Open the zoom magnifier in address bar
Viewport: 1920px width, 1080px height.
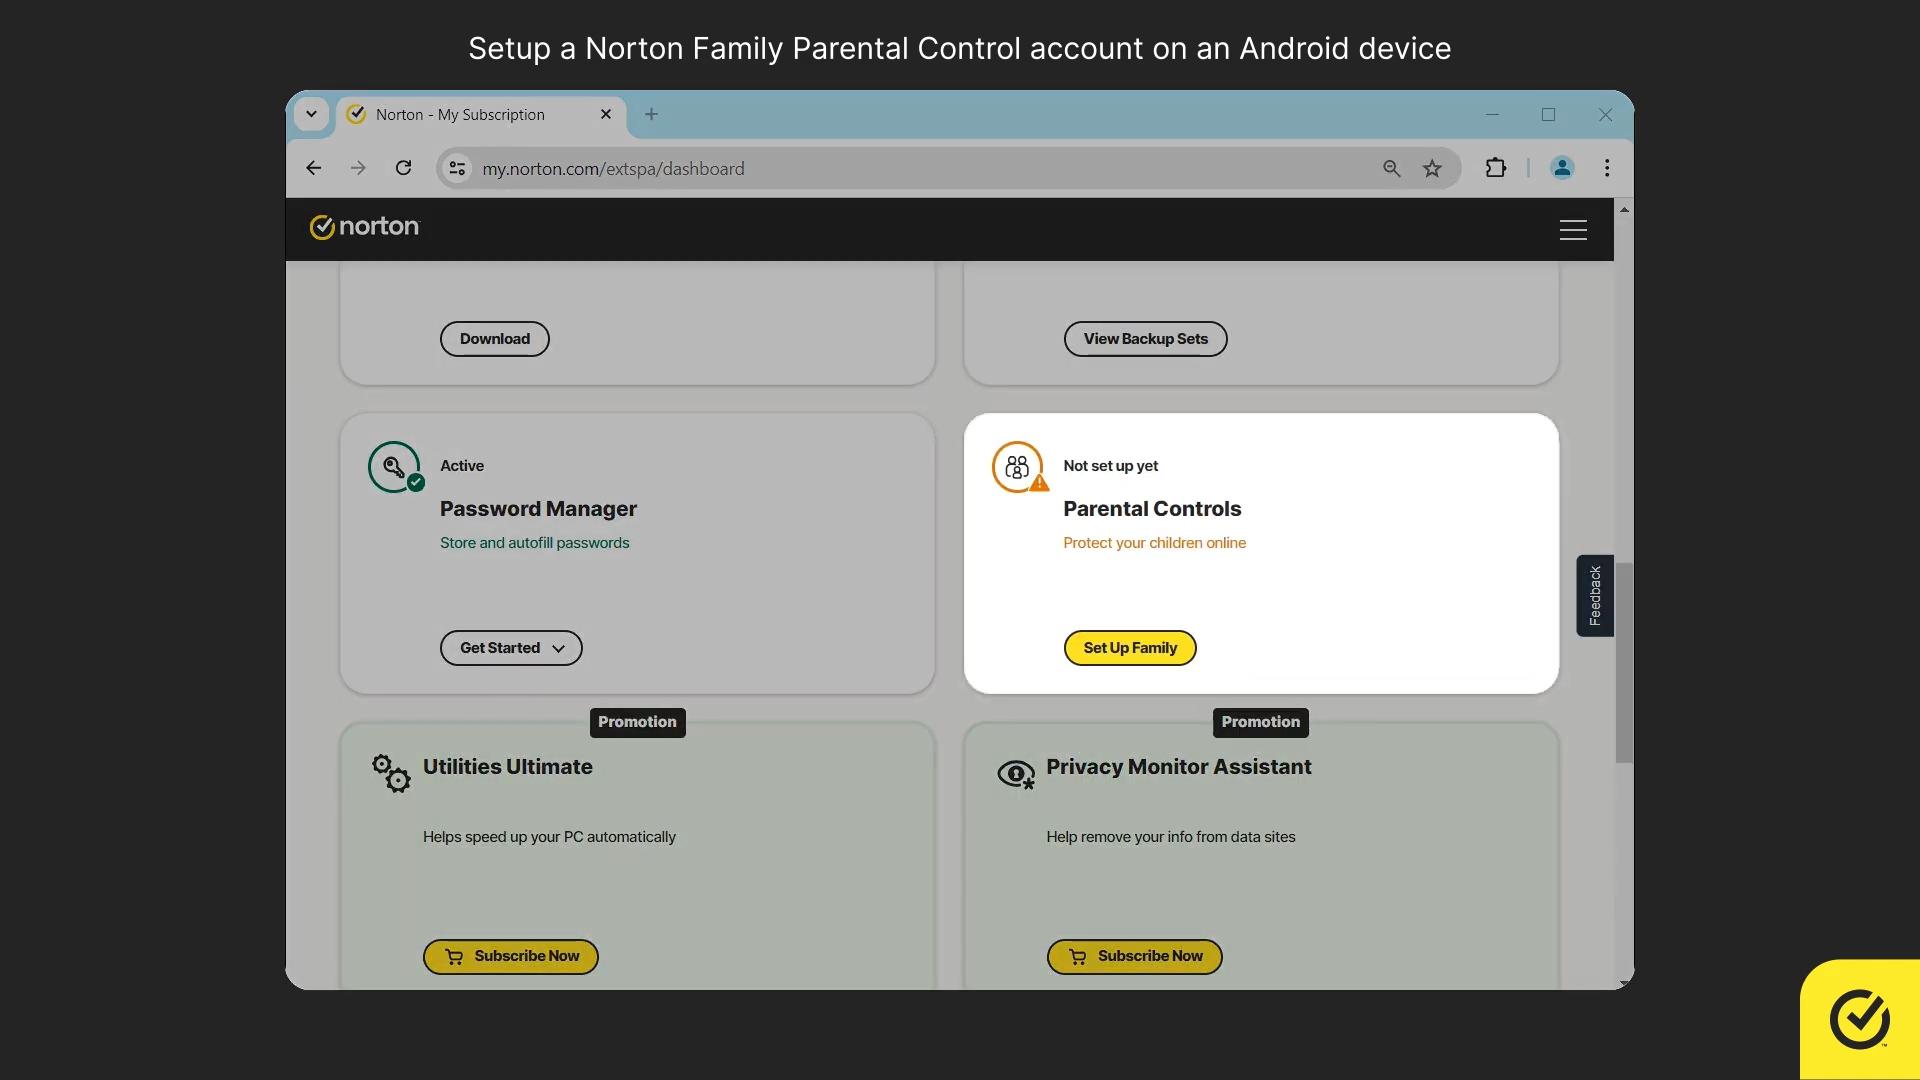[1391, 169]
